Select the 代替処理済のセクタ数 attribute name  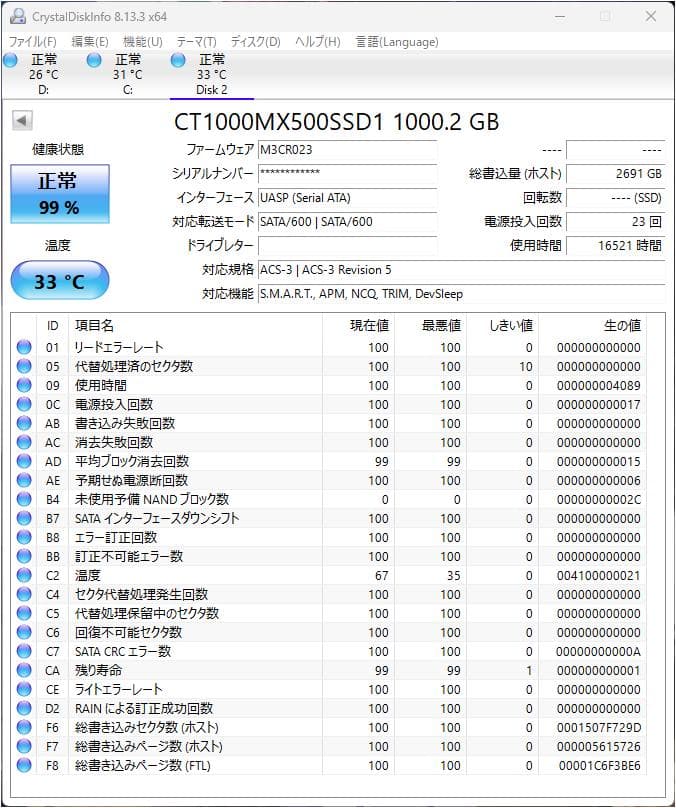134,366
